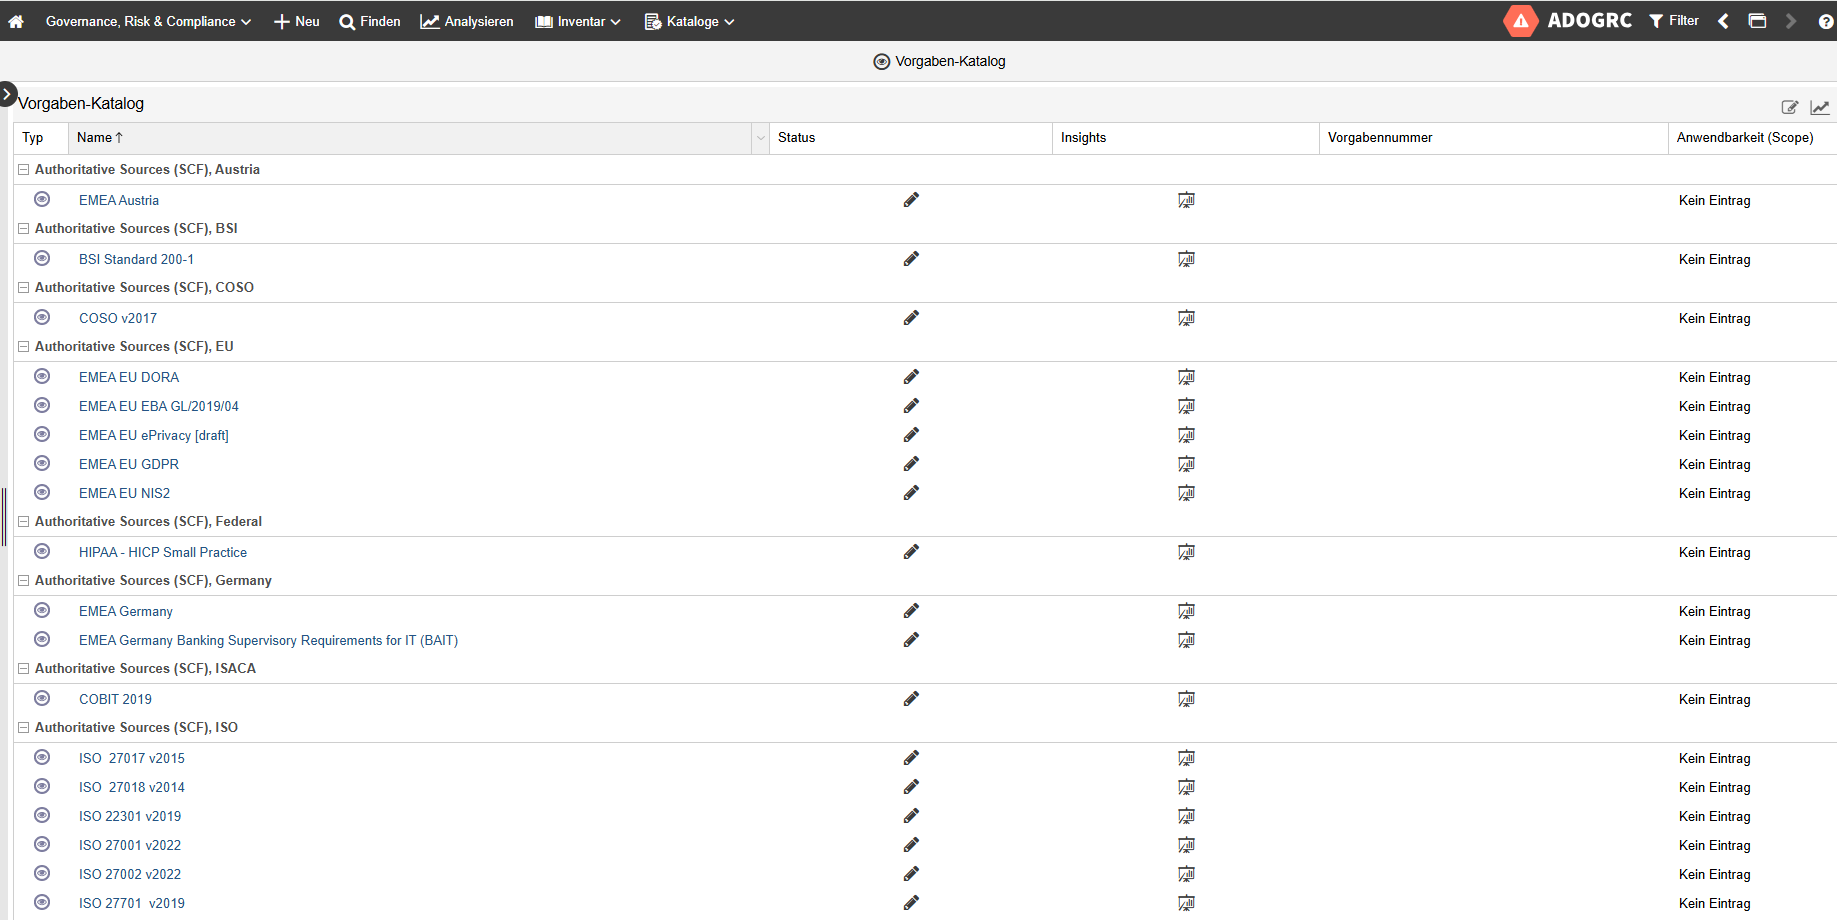Open the Finden search option
This screenshot has width=1837, height=920.
370,21
